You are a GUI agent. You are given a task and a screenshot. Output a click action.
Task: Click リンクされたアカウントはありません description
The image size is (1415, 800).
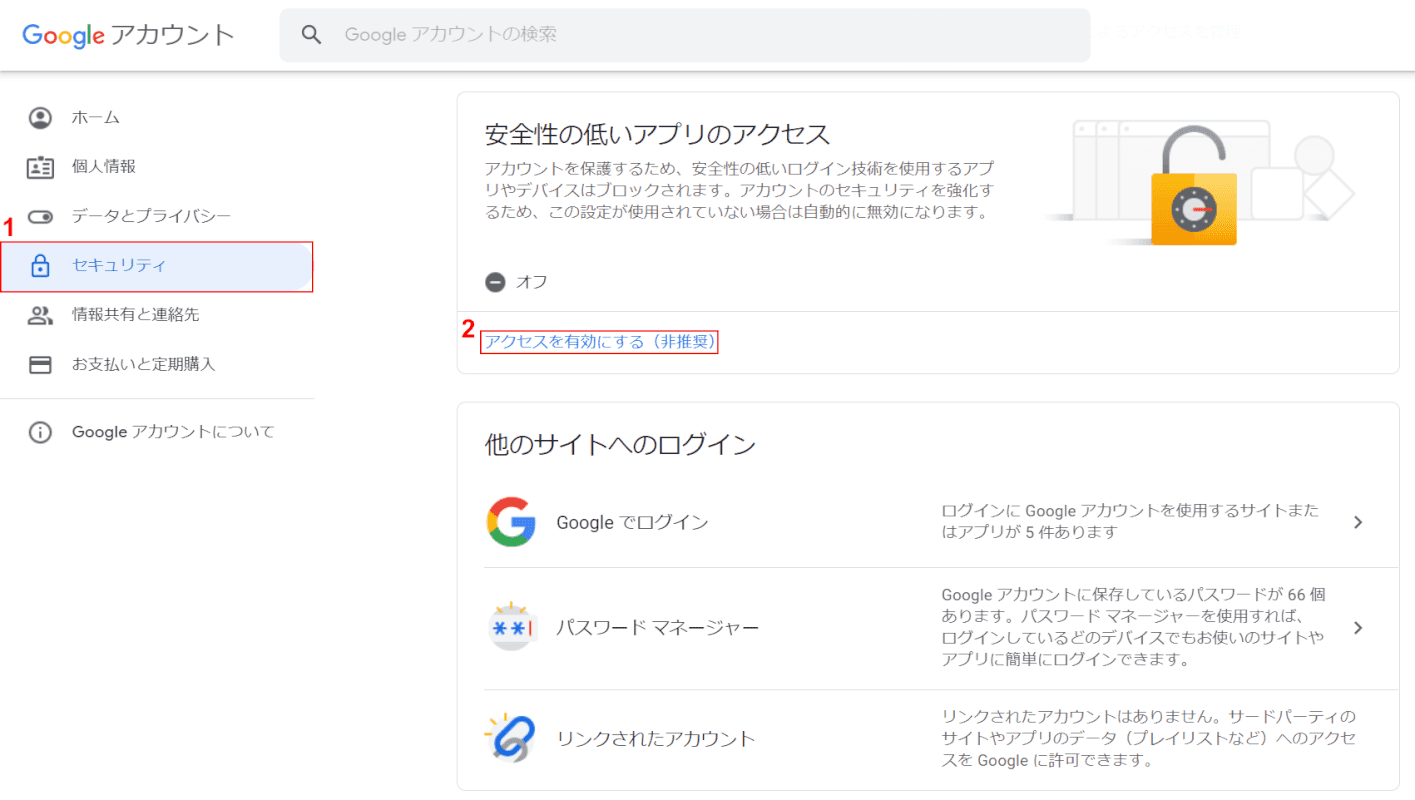pyautogui.click(x=1148, y=738)
